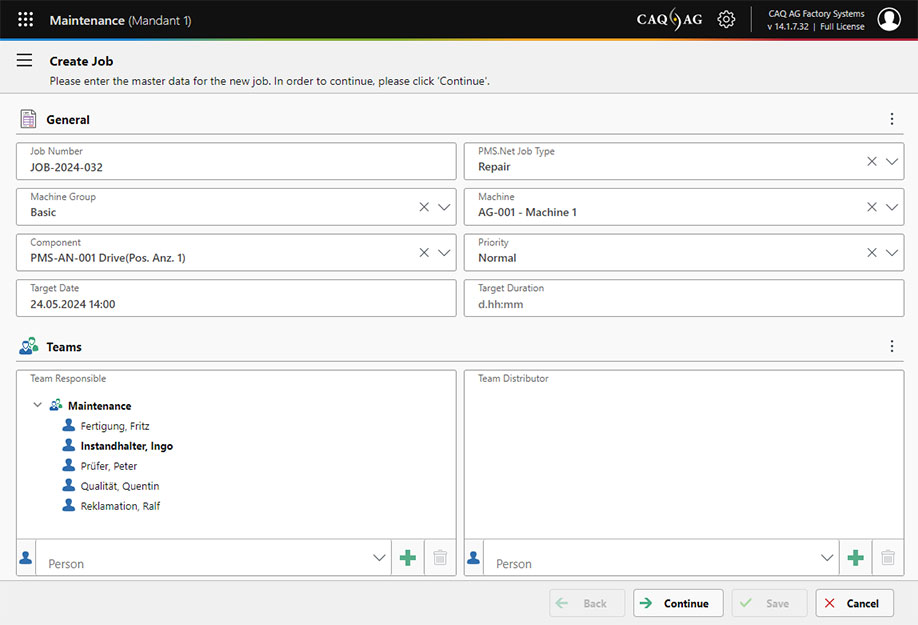Open the Team Responsible Person dropdown
The height and width of the screenshot is (625, 918).
pyautogui.click(x=379, y=558)
